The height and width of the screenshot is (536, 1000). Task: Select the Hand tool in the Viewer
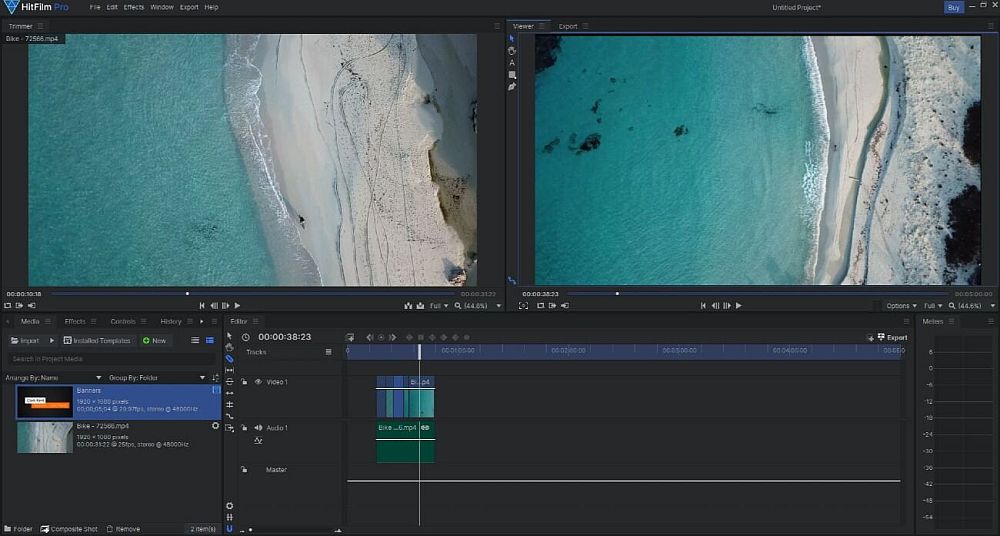(512, 50)
